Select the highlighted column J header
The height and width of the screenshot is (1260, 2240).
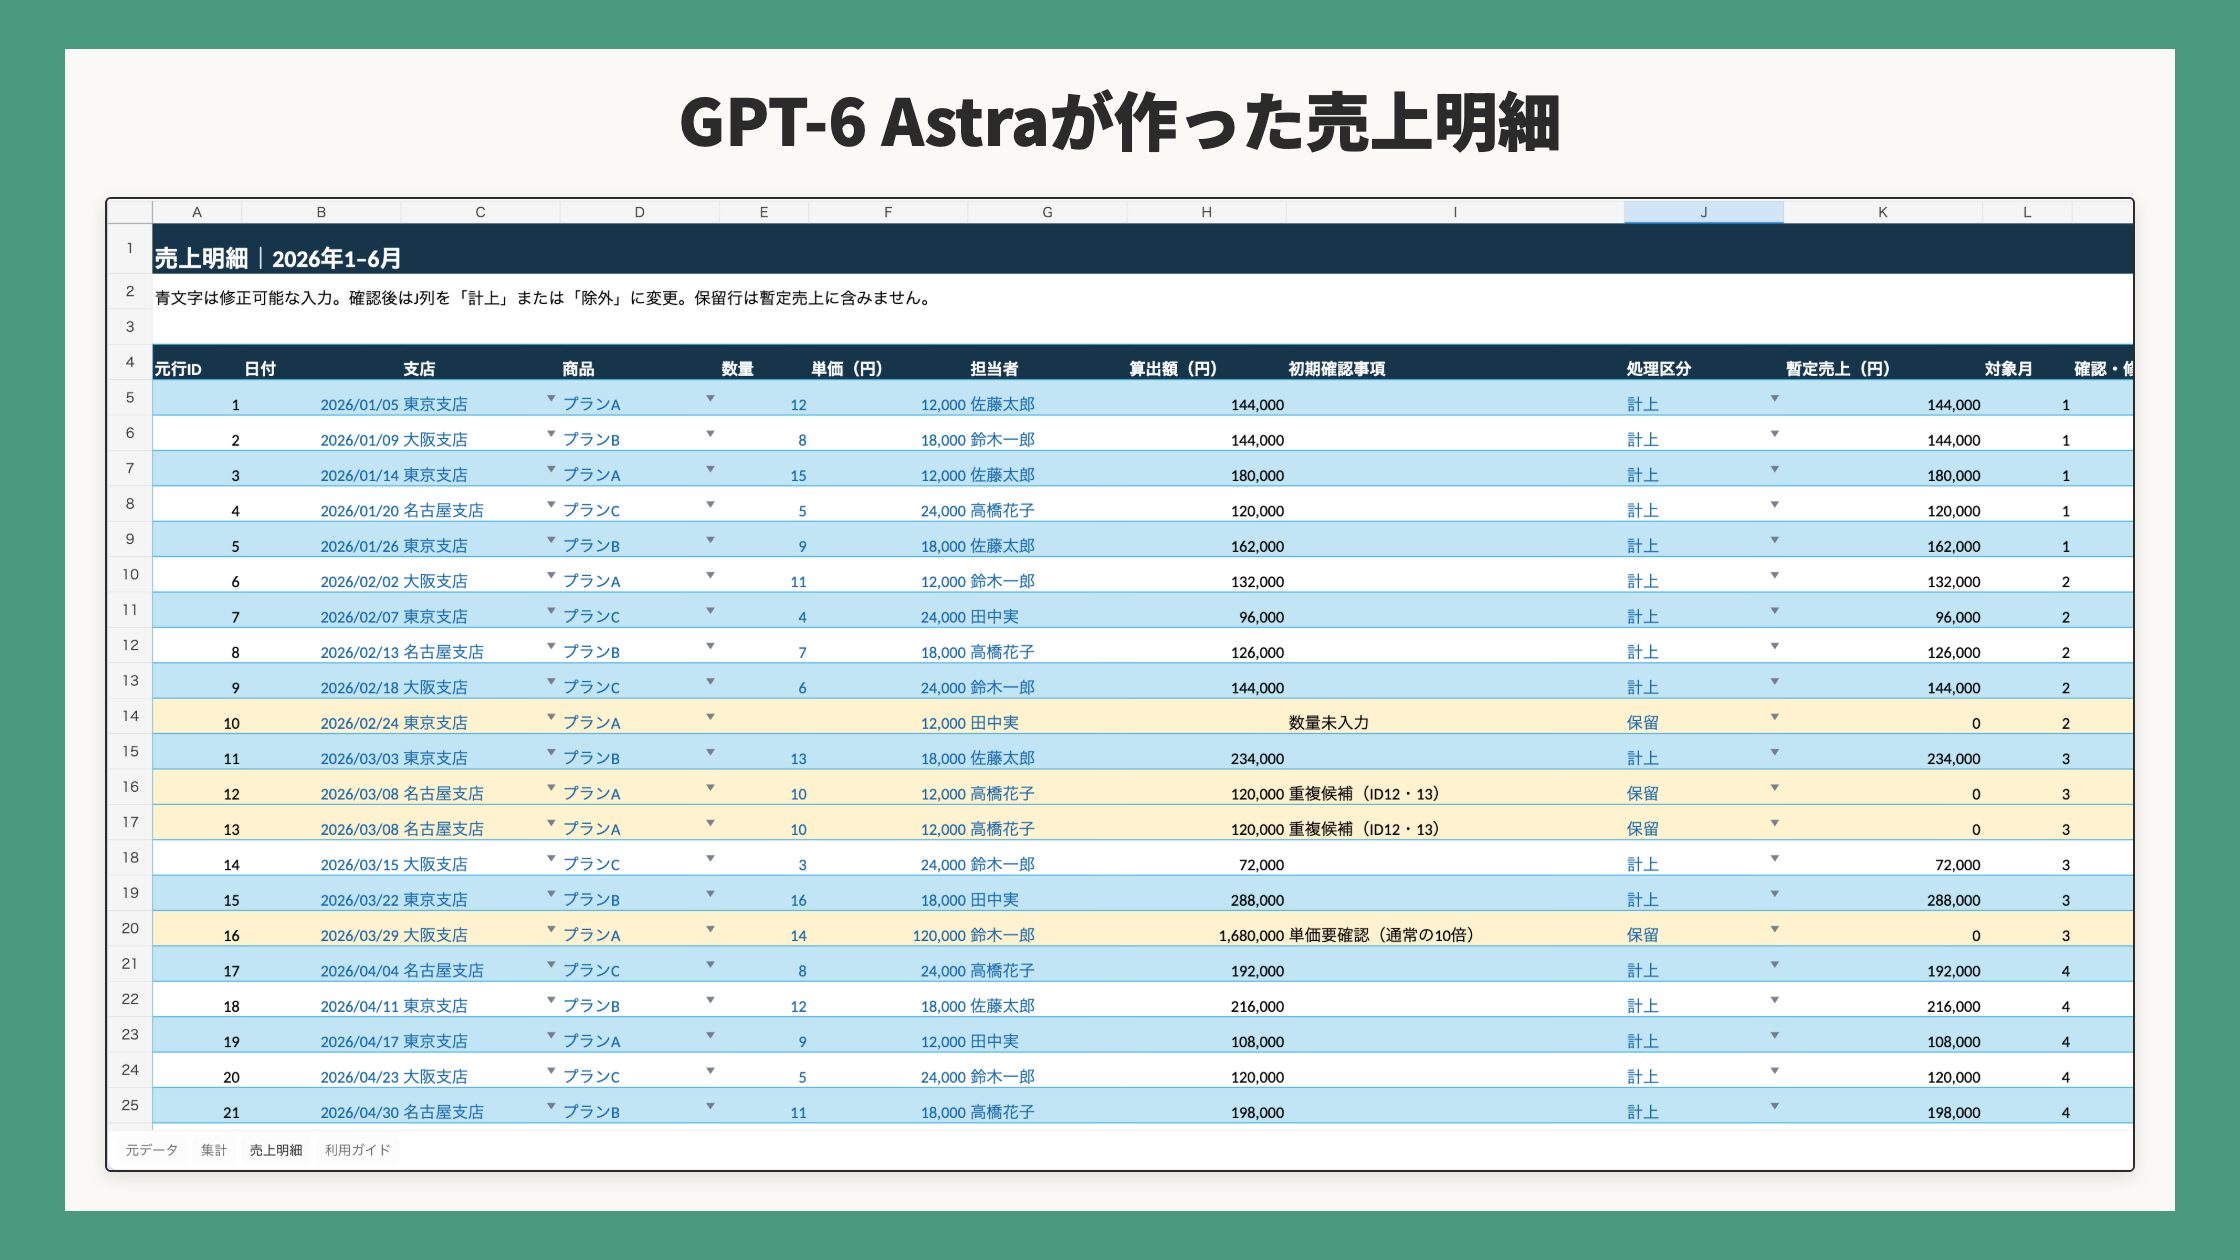1703,212
